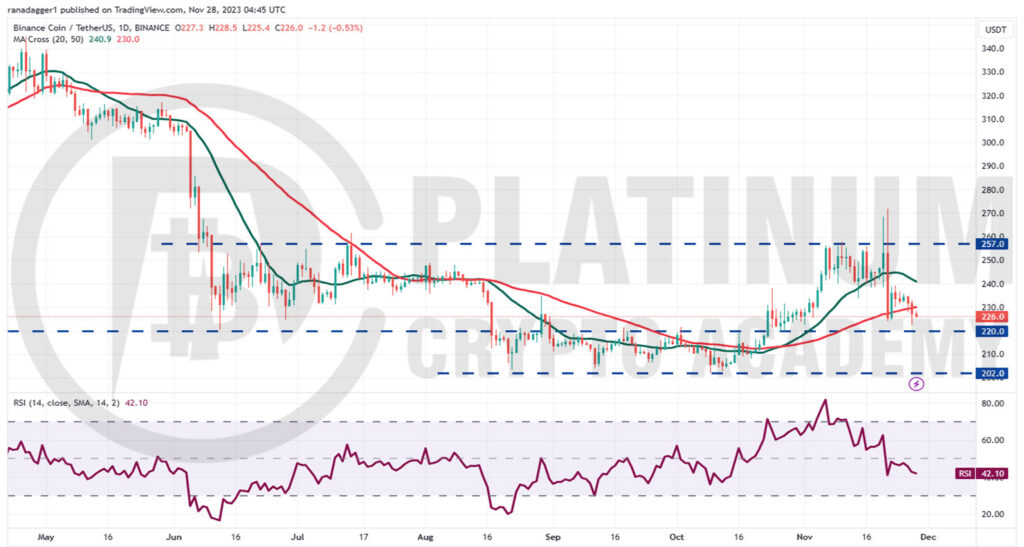Click Jul on the time axis

point(298,537)
